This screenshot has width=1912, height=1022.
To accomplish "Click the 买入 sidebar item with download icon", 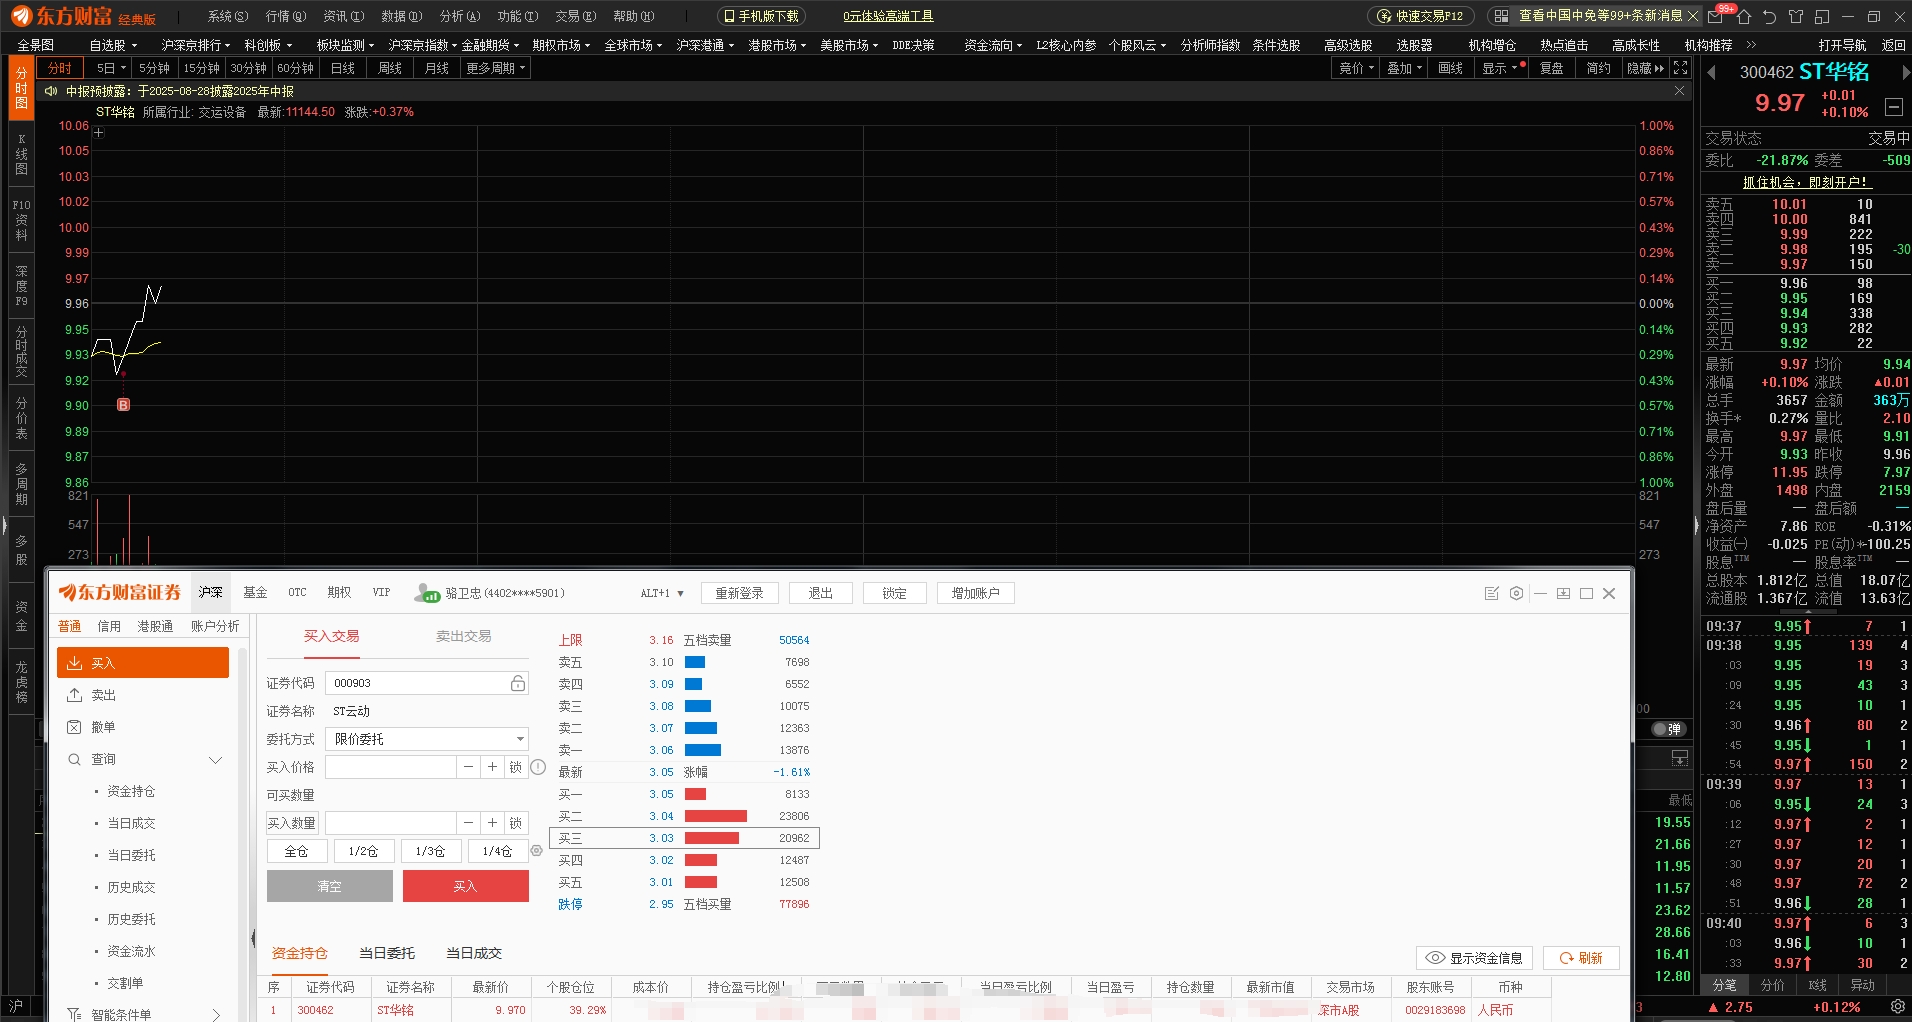I will coord(143,663).
